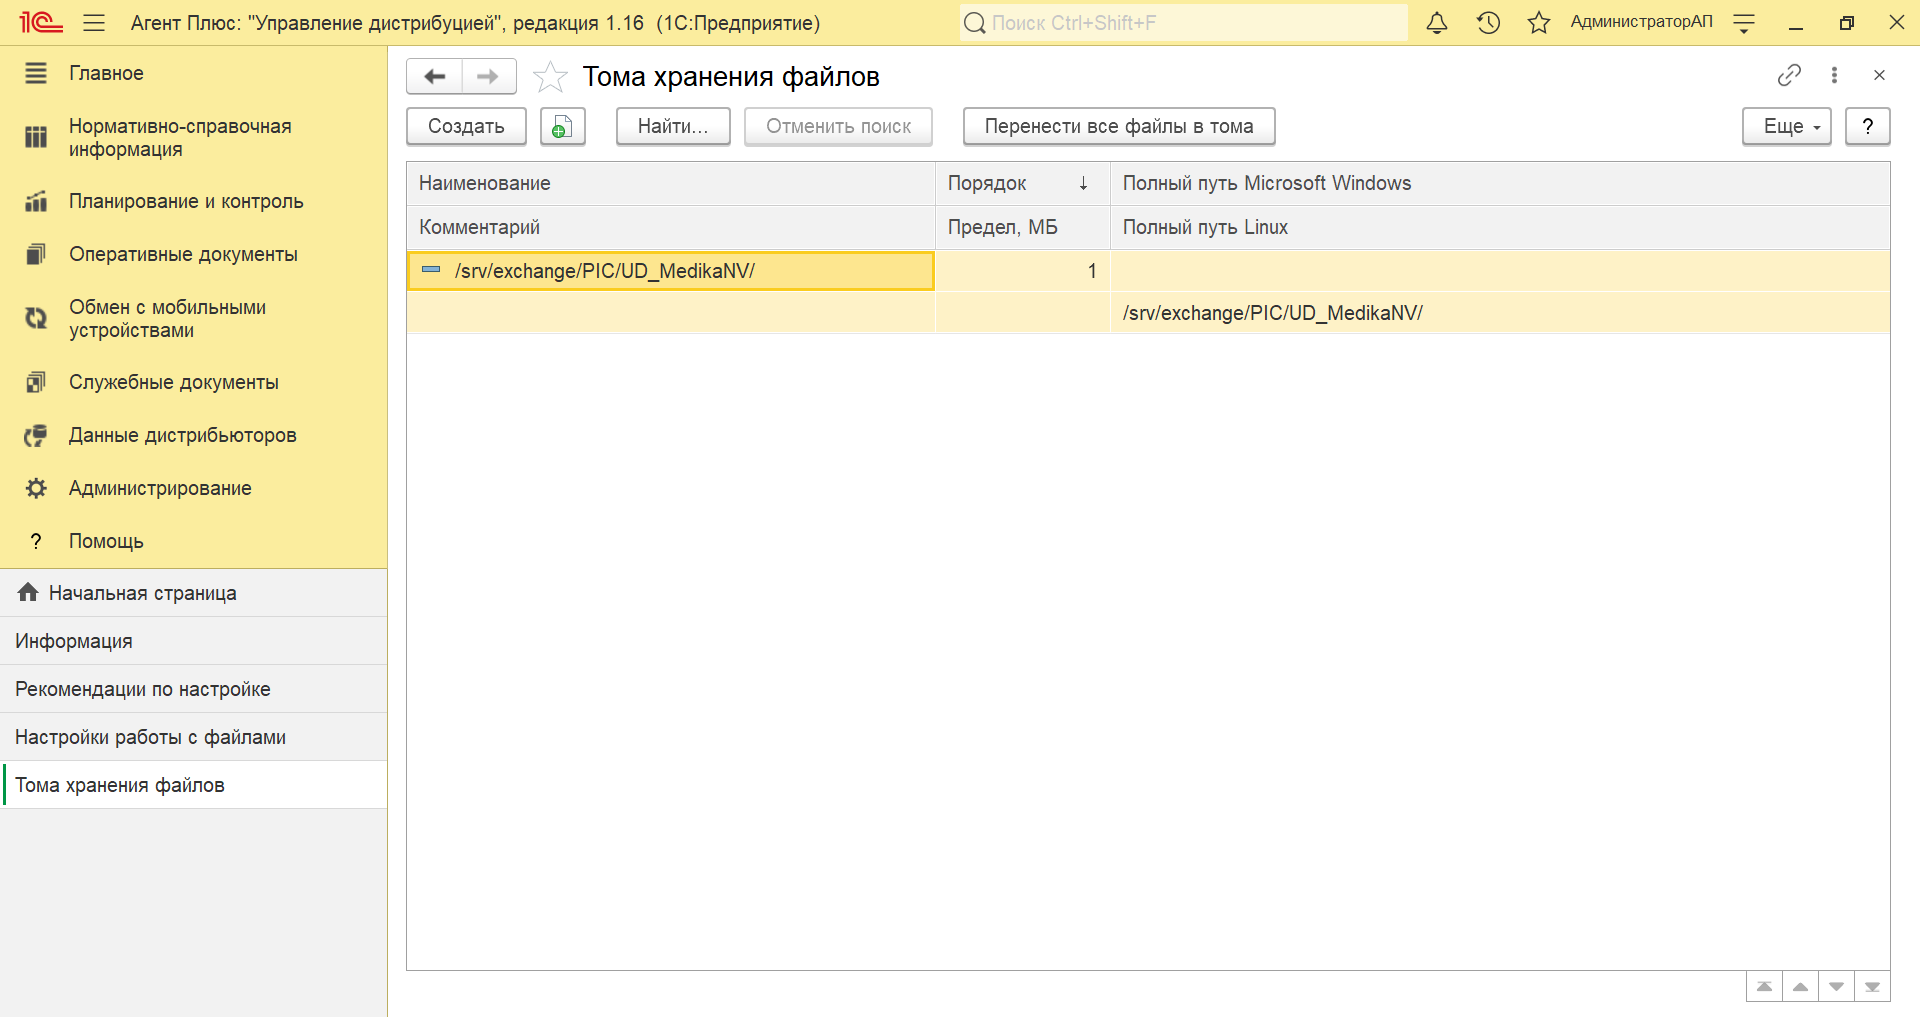The width and height of the screenshot is (1920, 1017).
Task: Open the Главное section
Action: (193, 73)
